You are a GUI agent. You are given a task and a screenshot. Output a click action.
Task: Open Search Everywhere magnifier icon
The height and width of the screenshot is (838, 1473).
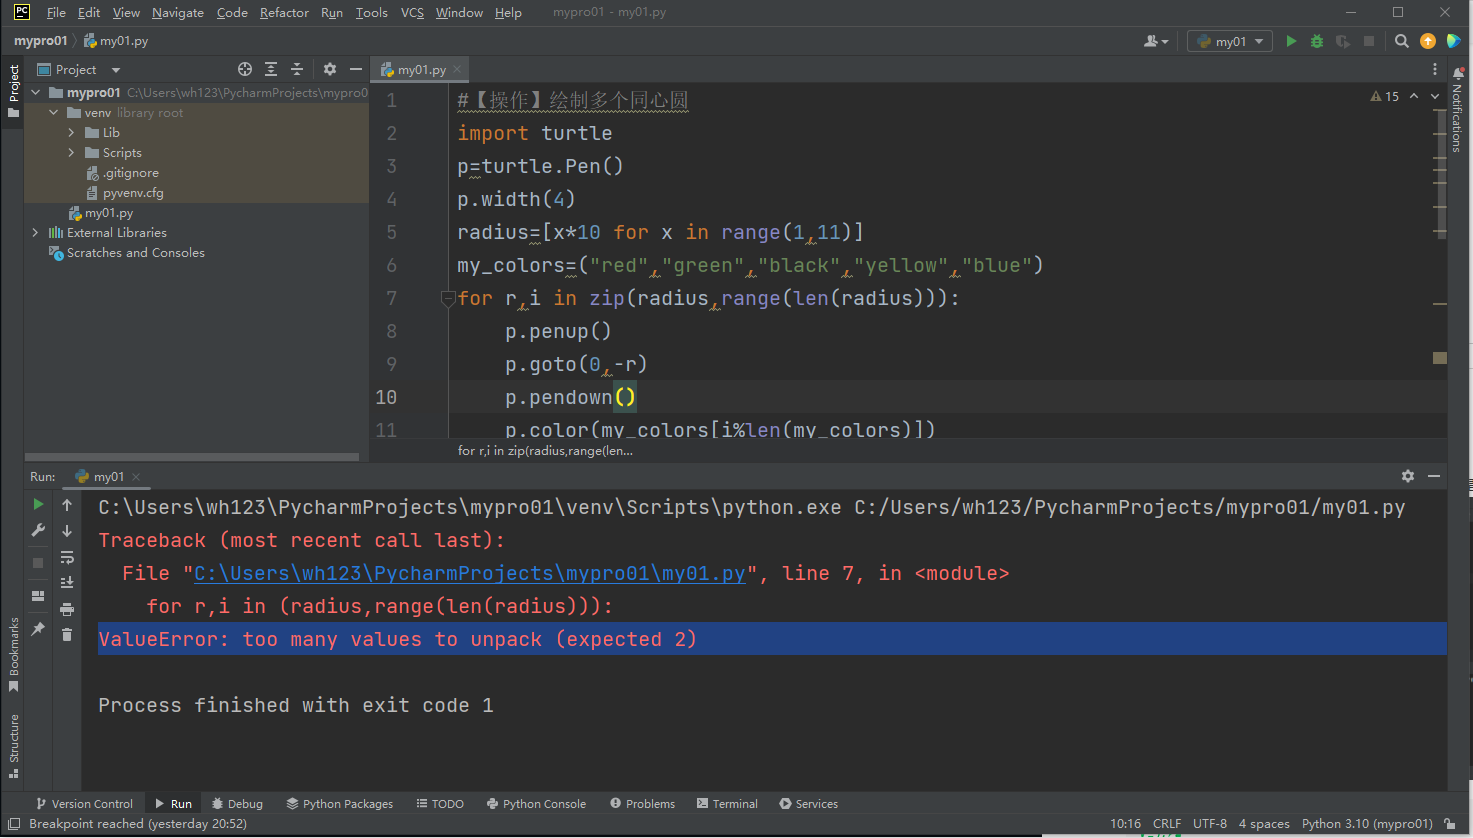(x=1402, y=41)
